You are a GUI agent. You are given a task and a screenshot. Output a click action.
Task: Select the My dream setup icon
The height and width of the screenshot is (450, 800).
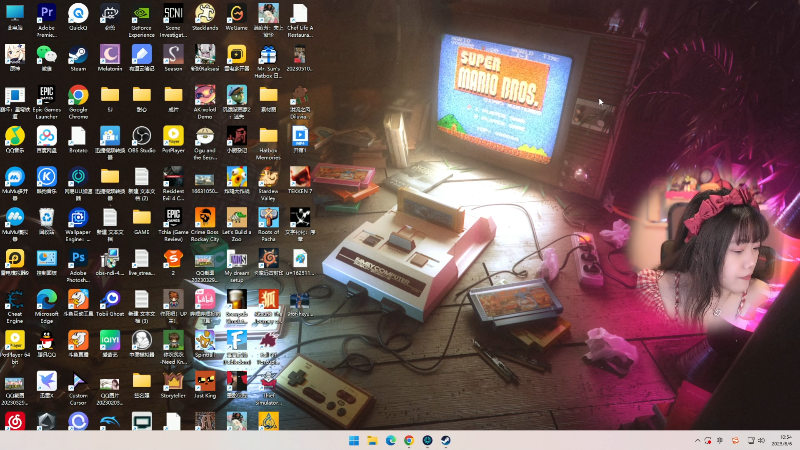click(236, 265)
